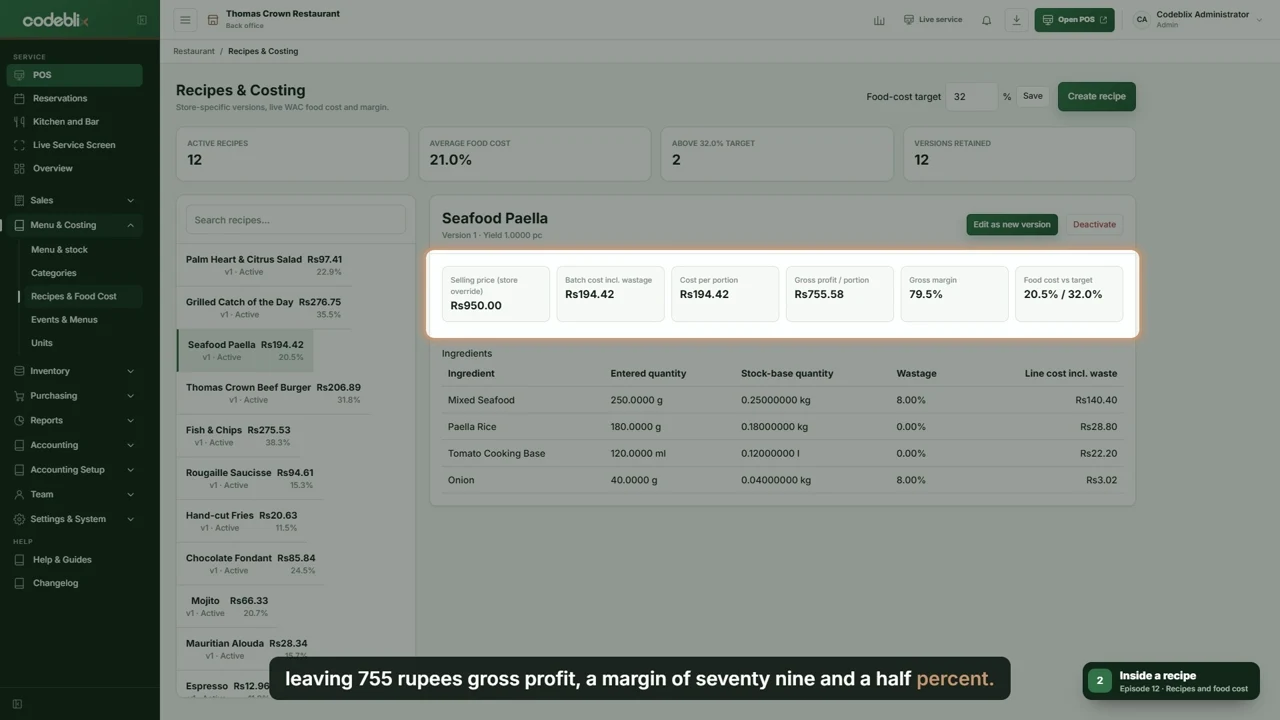Select Grilled Catch of the Day recipe

point(263,307)
